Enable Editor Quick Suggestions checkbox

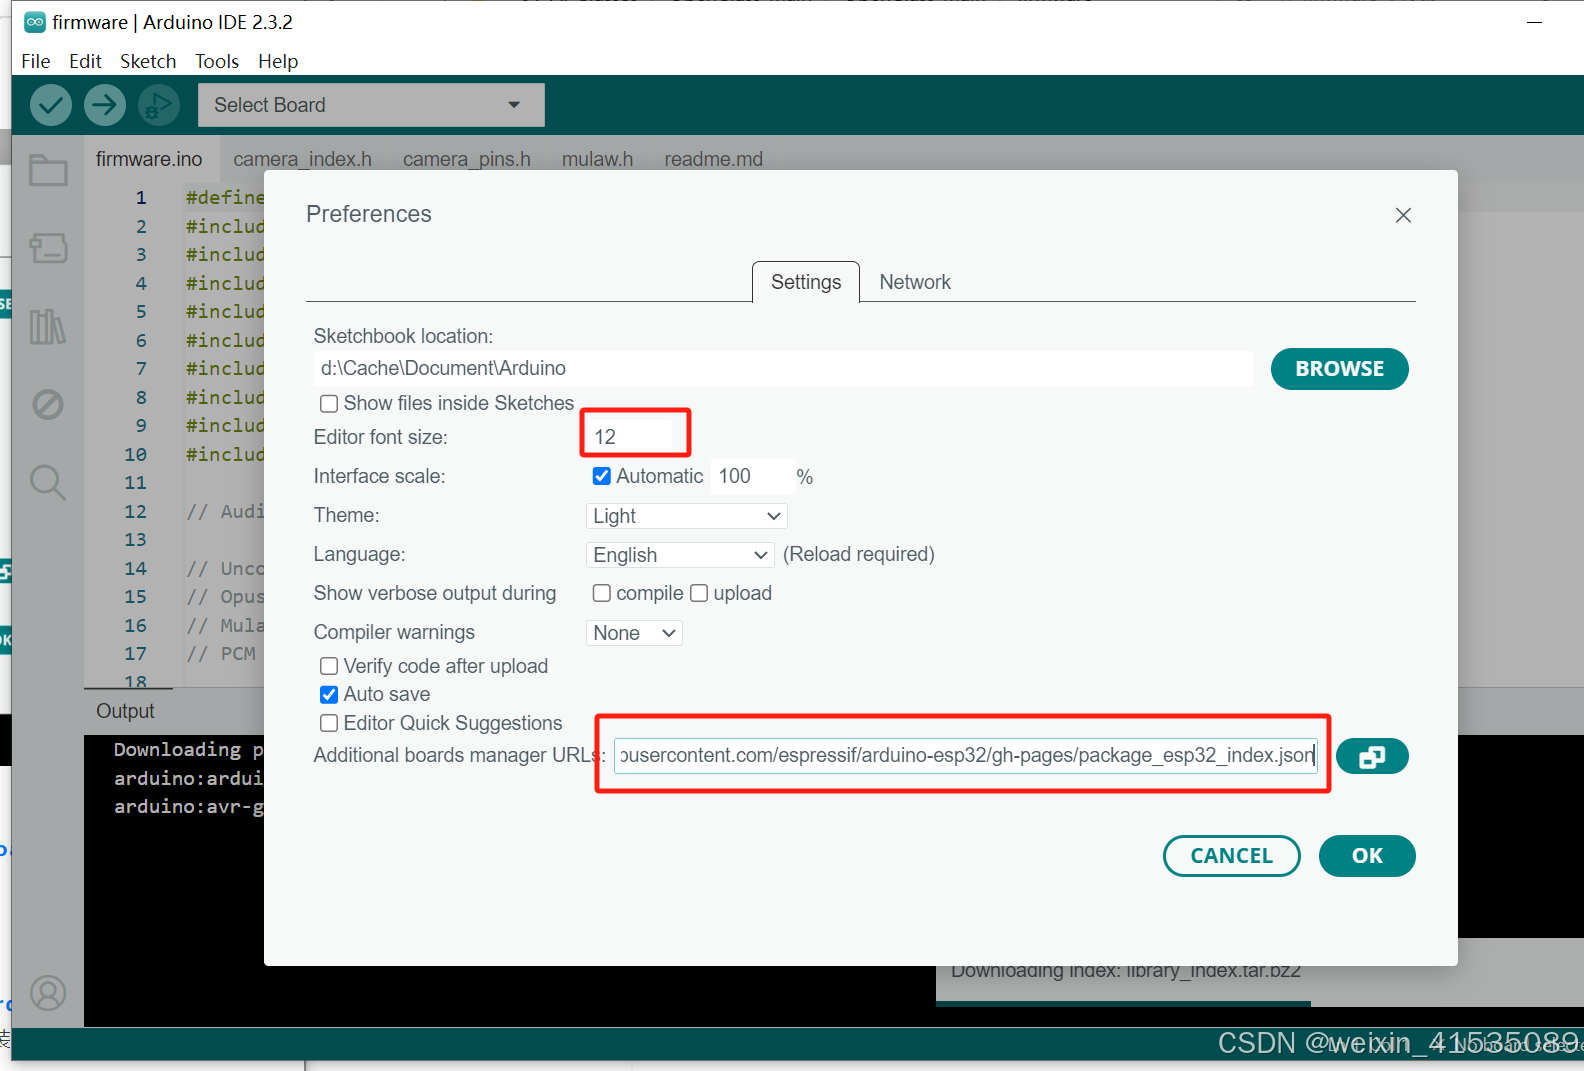(329, 723)
